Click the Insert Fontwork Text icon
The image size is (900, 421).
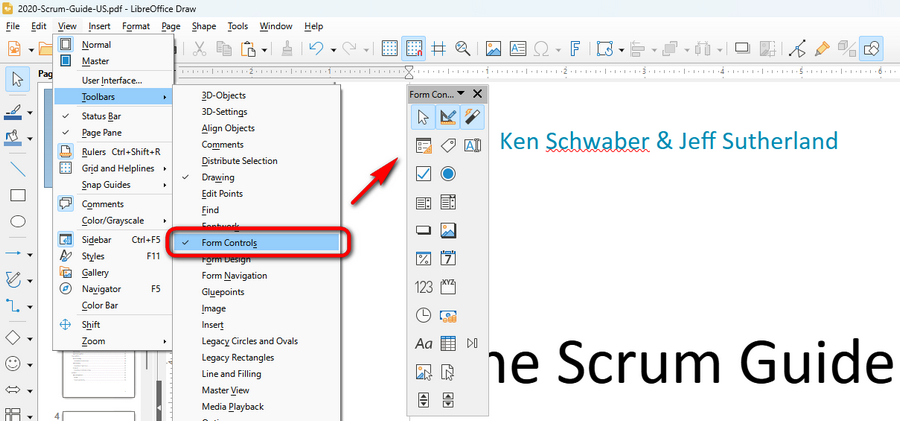(575, 48)
